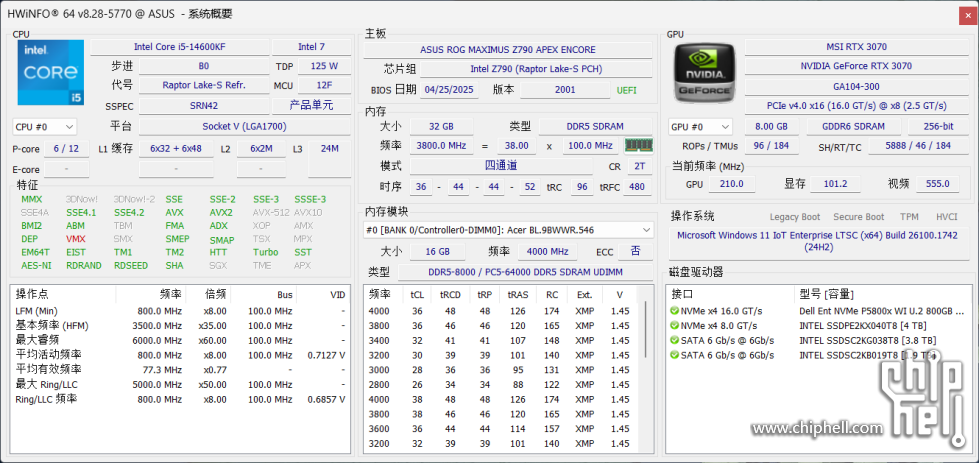Click the Intel Core i5 logo
Screen dimensions: 979x463
pyautogui.click(x=50, y=71)
